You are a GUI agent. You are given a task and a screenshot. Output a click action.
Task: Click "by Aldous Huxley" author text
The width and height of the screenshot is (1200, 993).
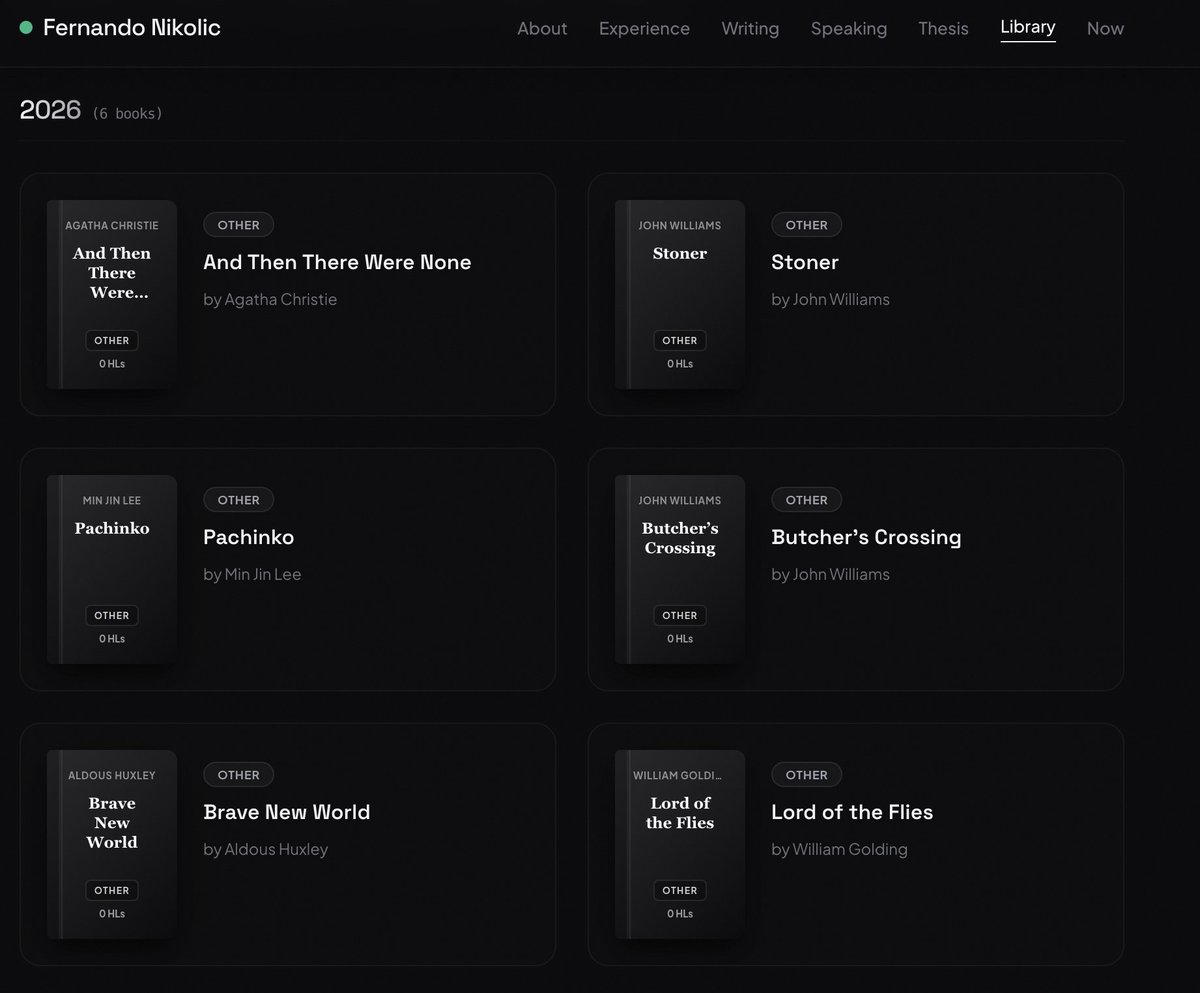coord(265,849)
